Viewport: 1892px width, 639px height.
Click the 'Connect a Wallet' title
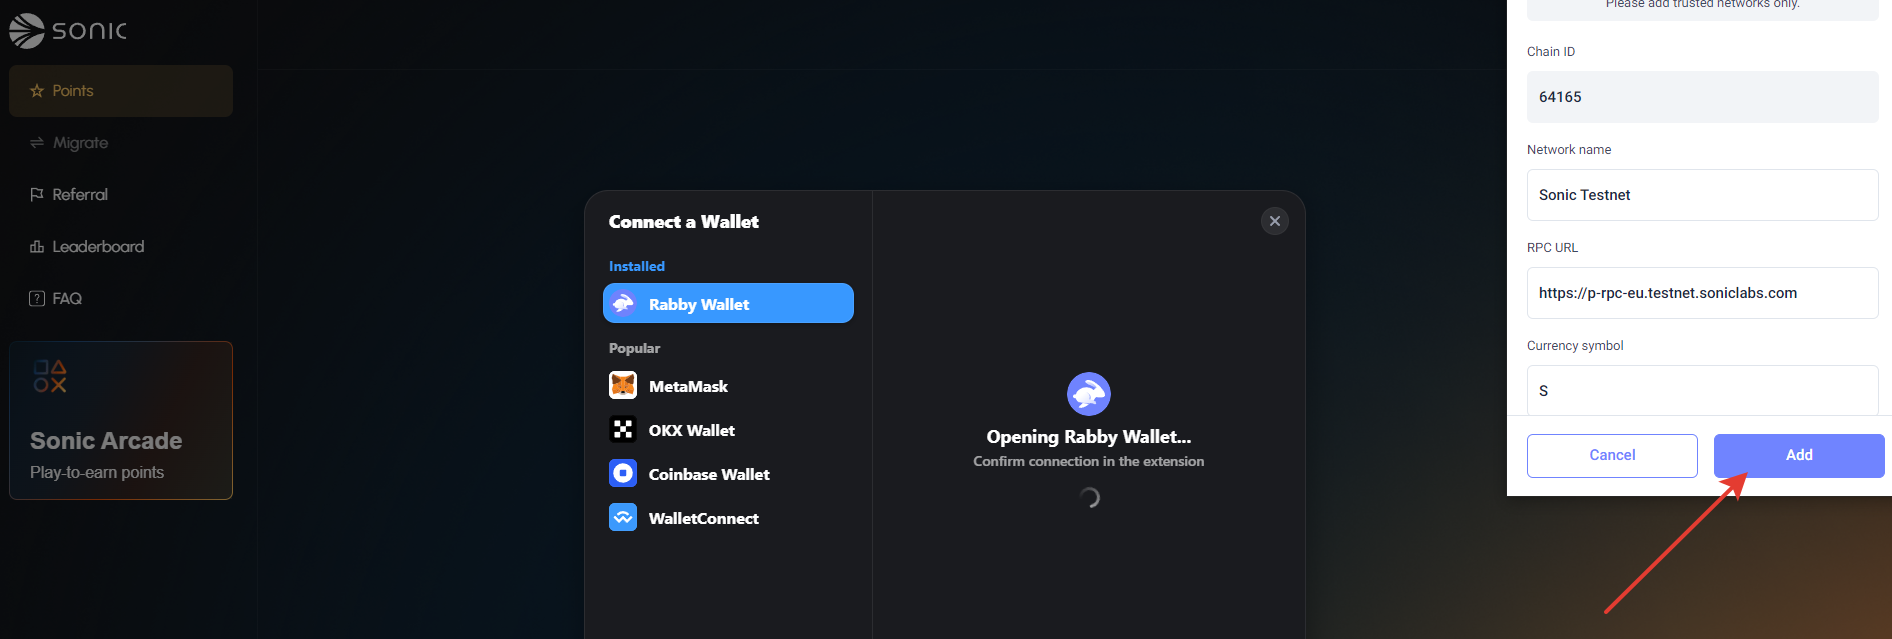684,222
